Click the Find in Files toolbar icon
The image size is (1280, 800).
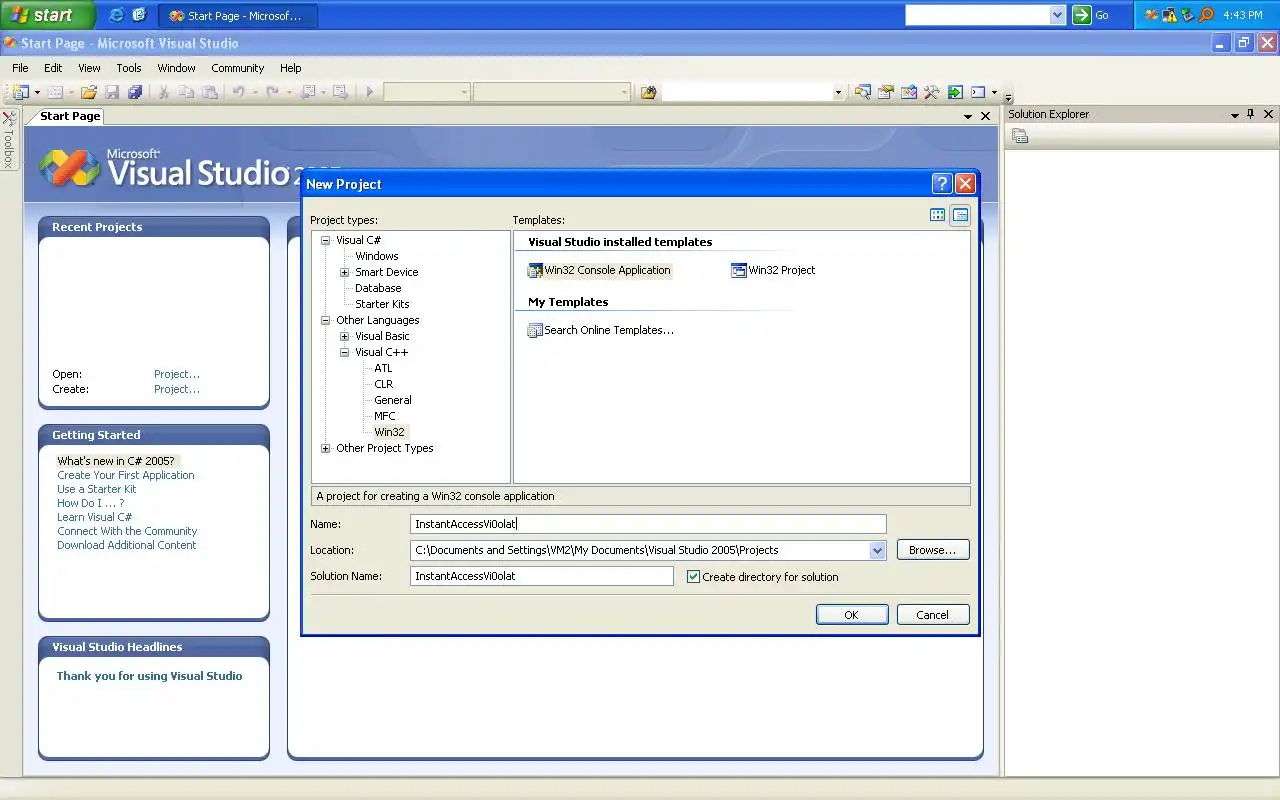pos(649,92)
